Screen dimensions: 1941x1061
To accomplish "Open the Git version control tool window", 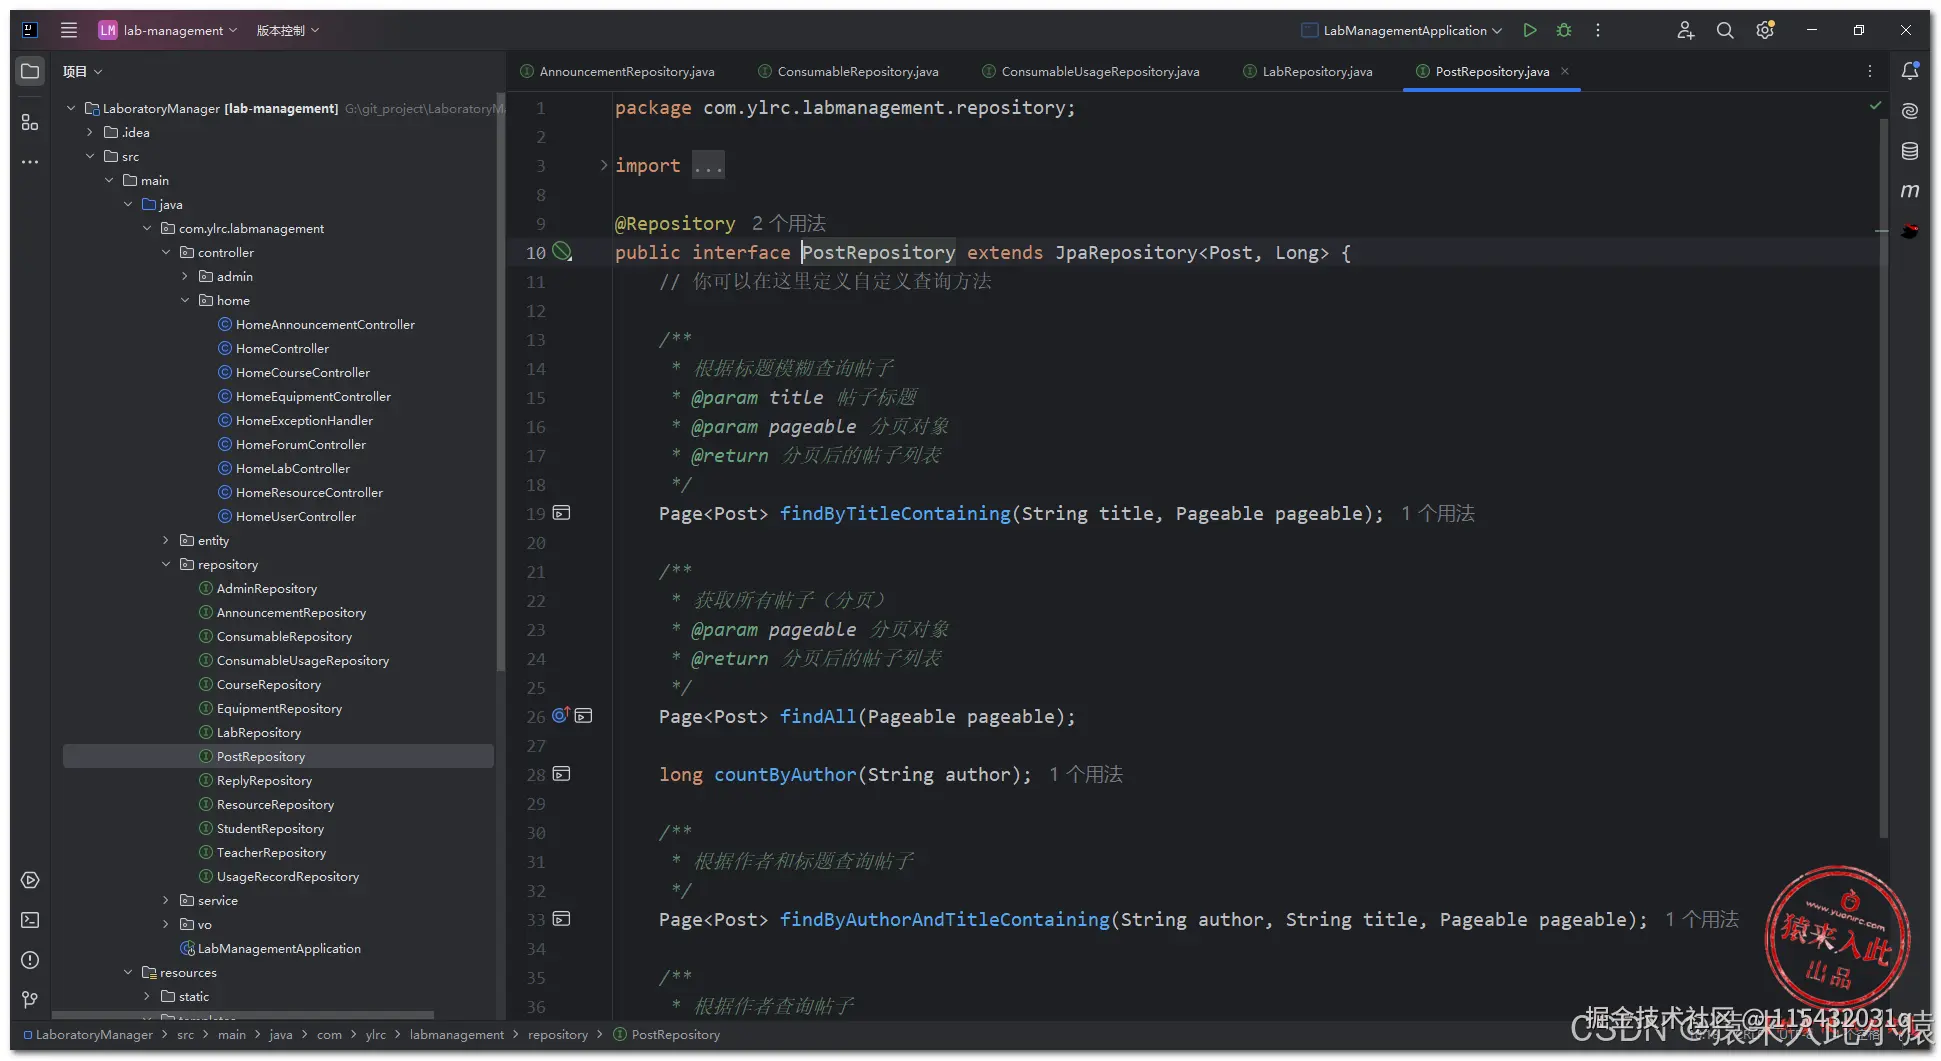I will pyautogui.click(x=30, y=999).
